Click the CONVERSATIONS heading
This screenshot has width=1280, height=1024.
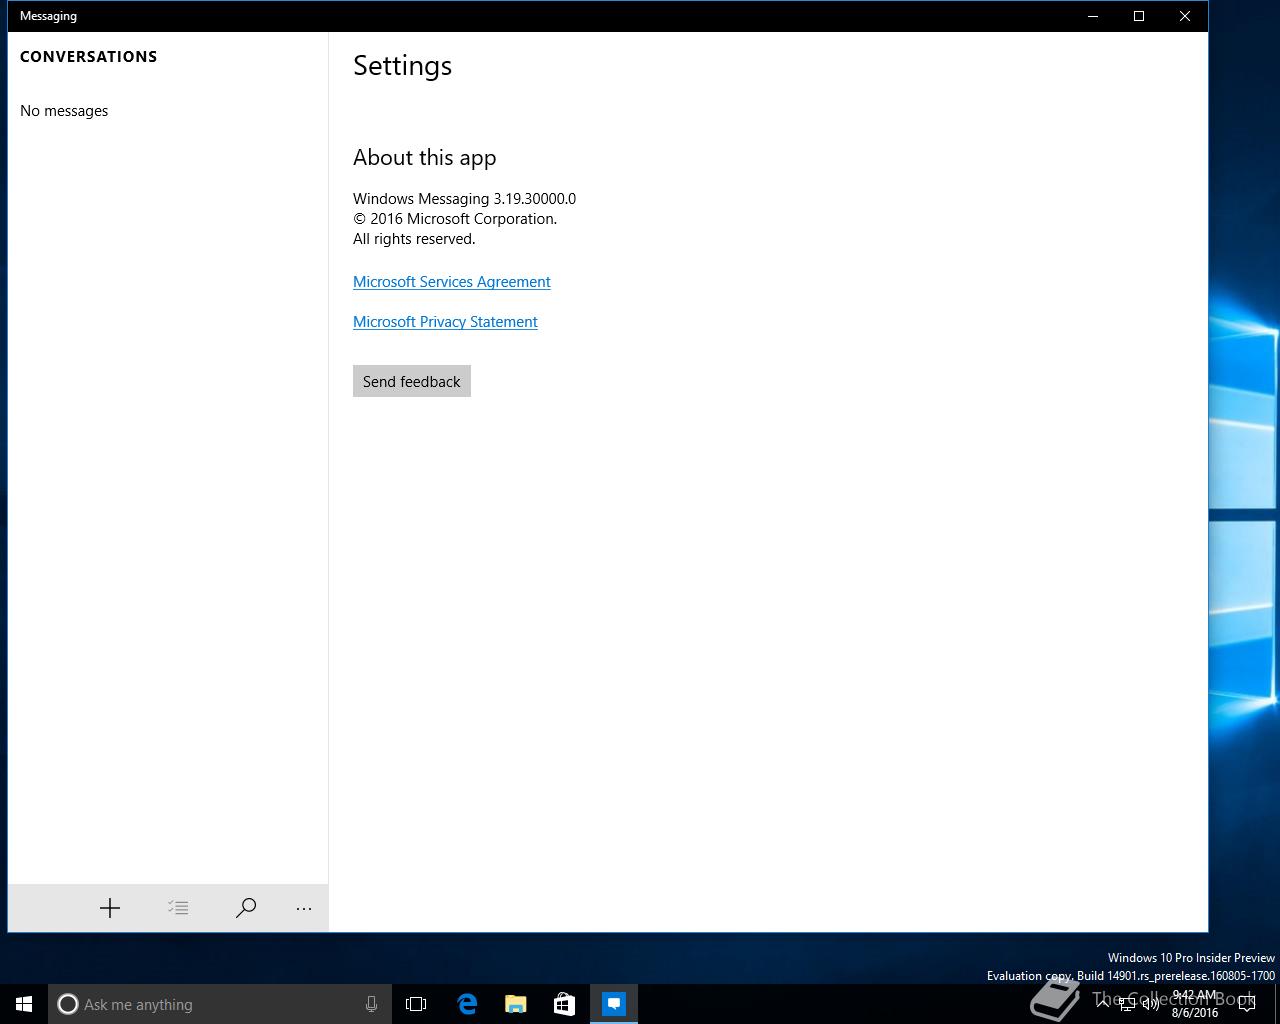(89, 57)
